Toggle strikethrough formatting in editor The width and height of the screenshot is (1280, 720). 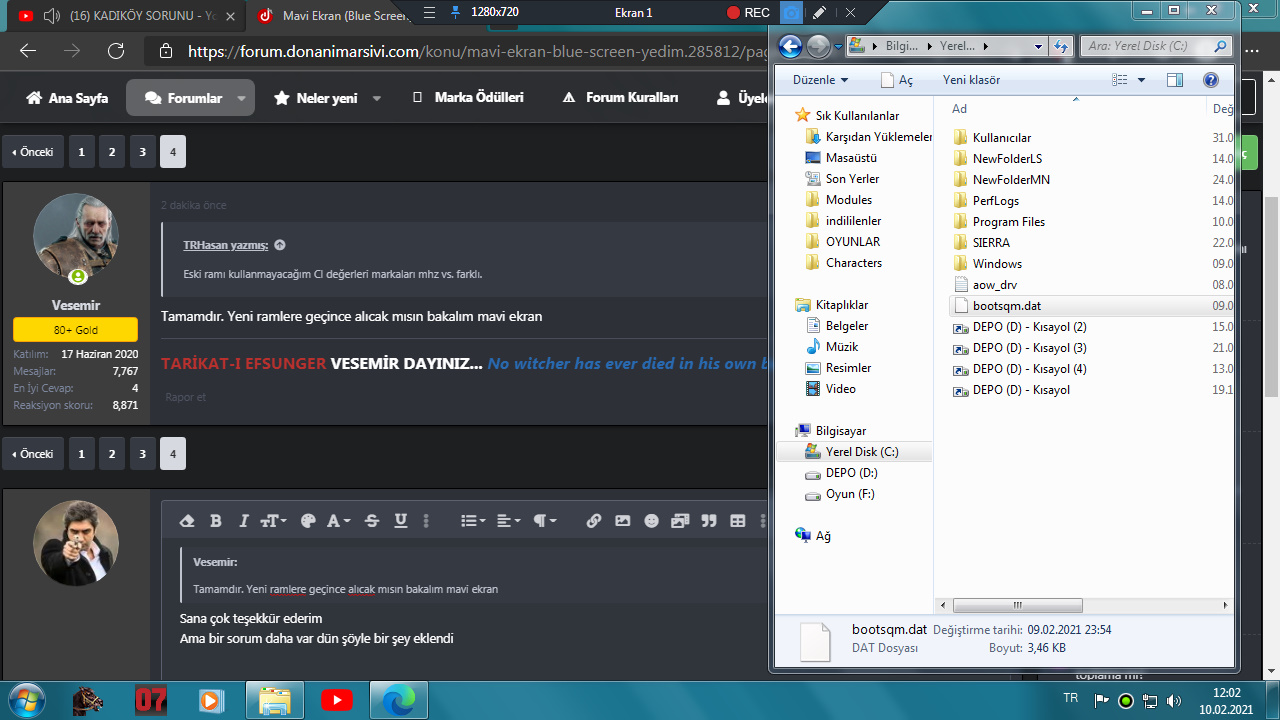[x=372, y=521]
